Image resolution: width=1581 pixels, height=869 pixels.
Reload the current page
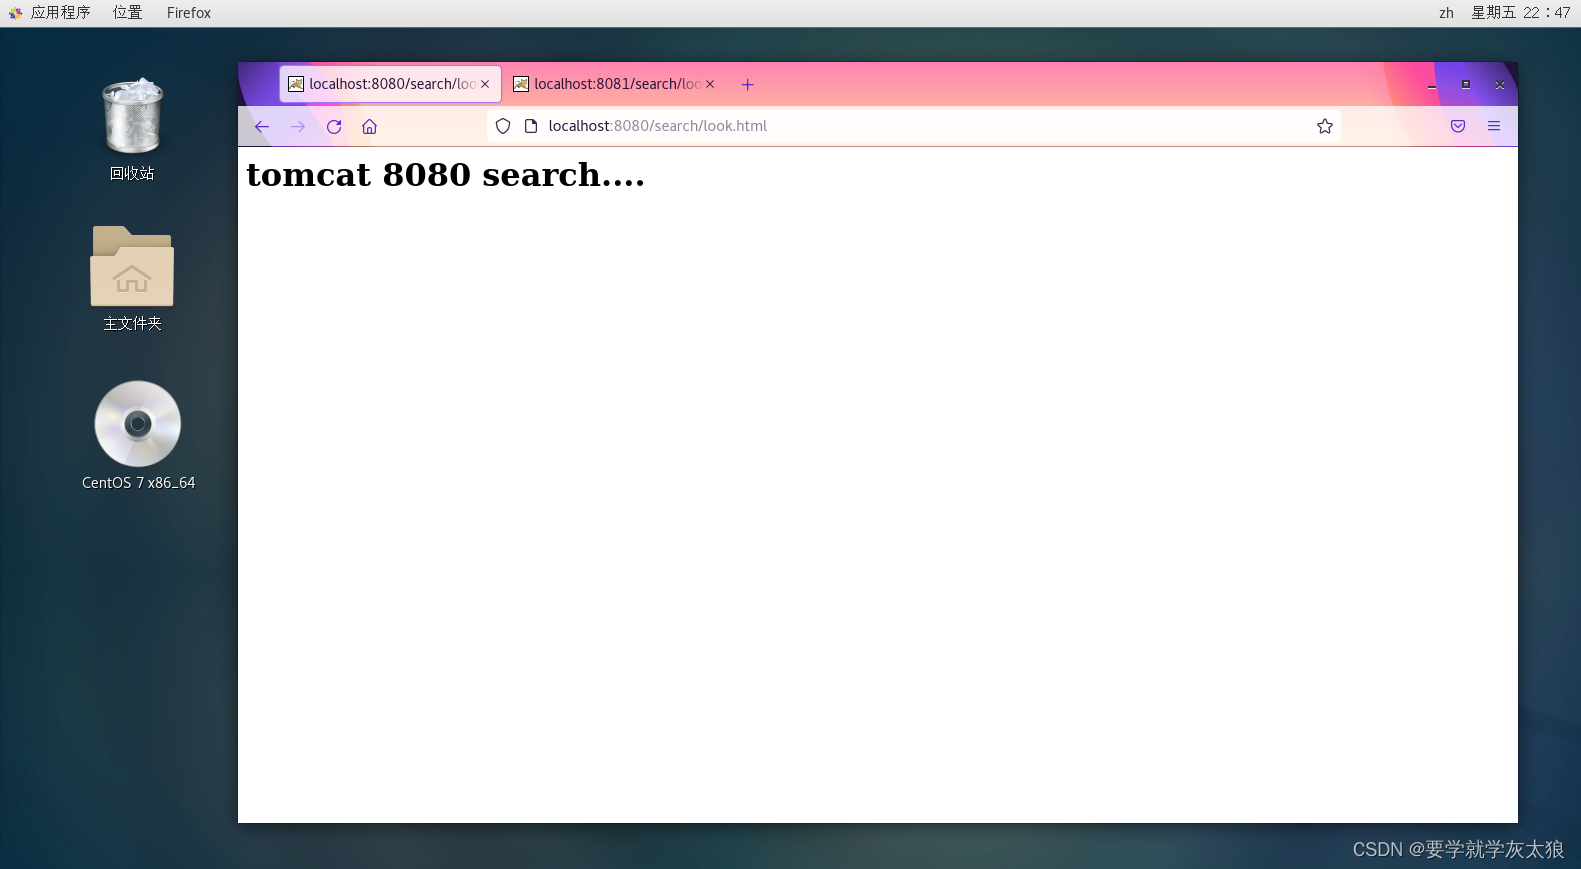[334, 126]
